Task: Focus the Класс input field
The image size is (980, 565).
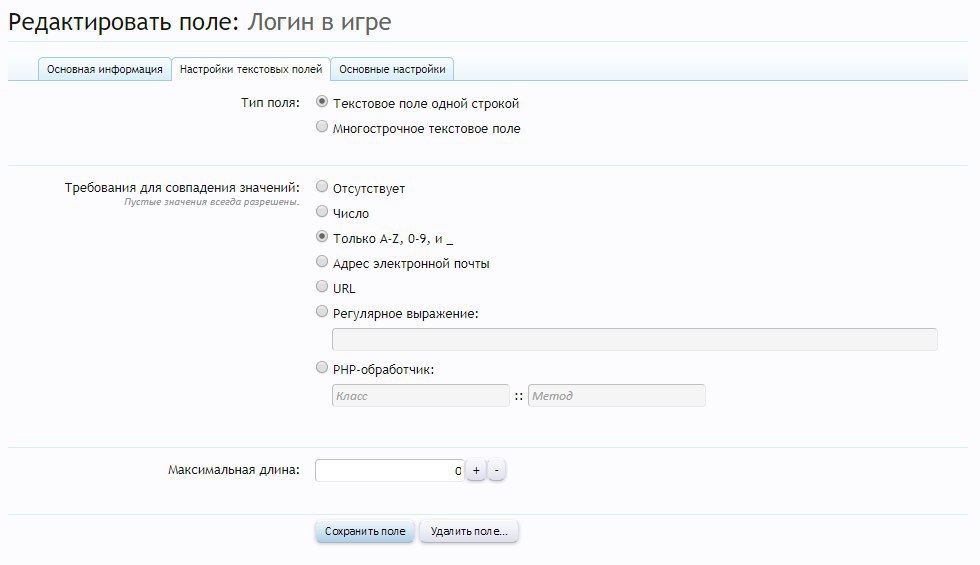Action: [420, 396]
